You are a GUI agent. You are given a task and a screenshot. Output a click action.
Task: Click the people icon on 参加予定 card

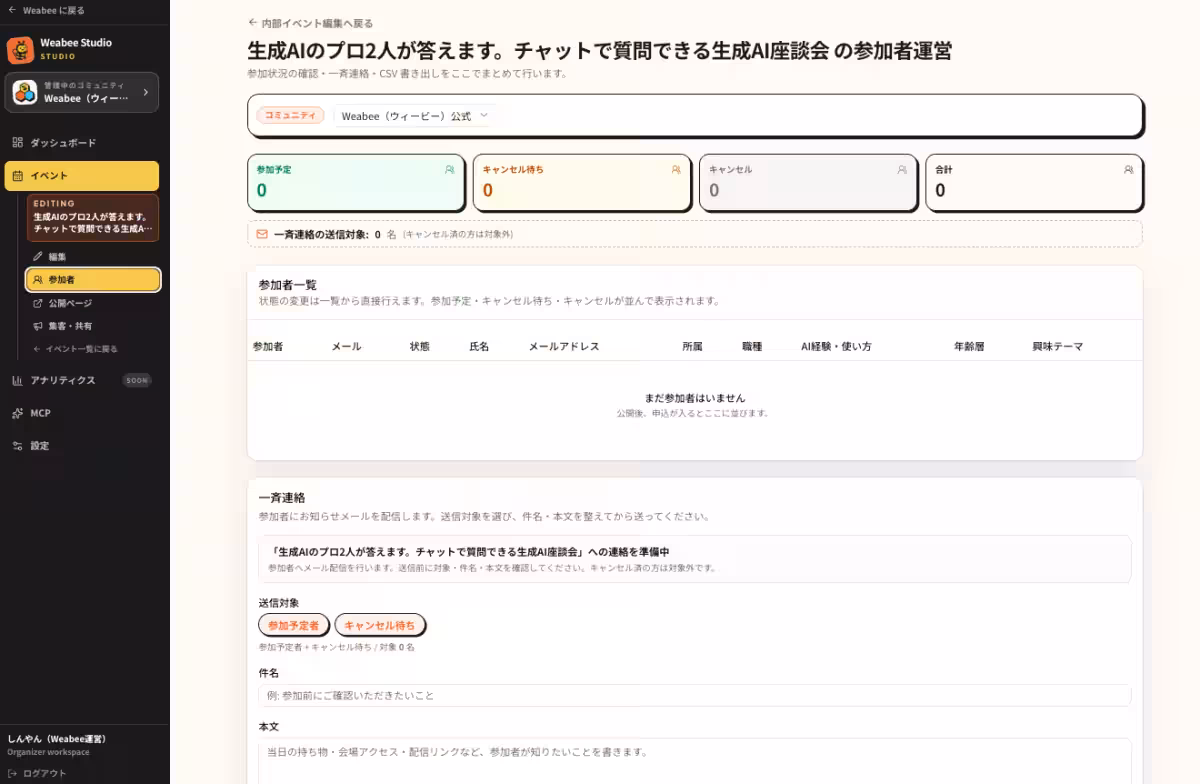tap(449, 170)
